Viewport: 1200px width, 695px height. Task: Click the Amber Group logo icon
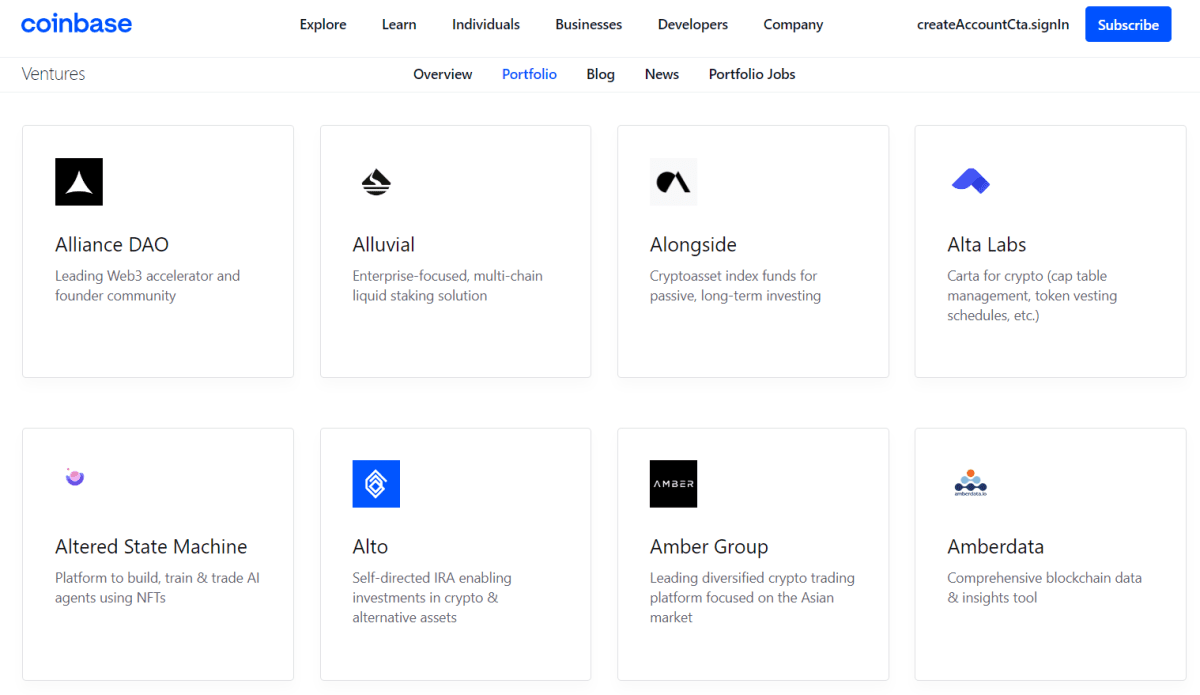[x=673, y=484]
